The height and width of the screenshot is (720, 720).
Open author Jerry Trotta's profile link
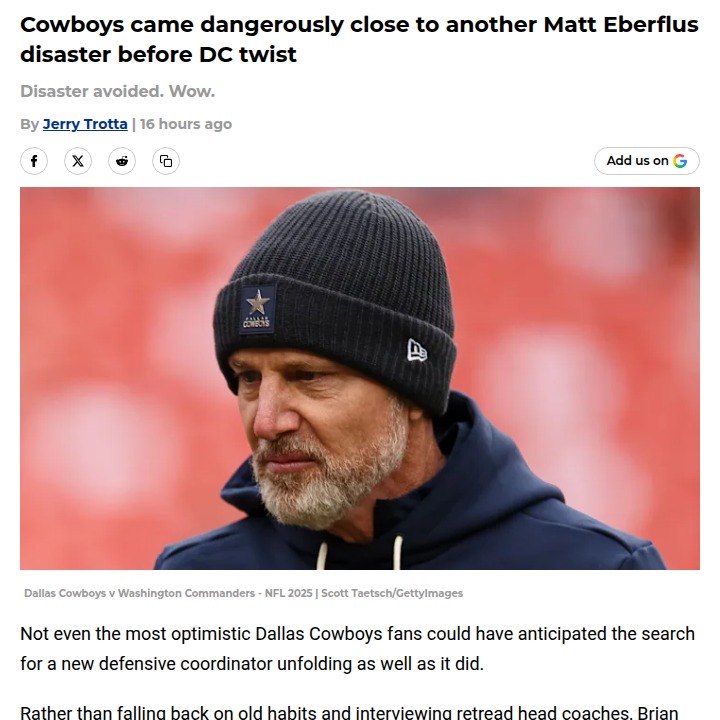[x=85, y=124]
